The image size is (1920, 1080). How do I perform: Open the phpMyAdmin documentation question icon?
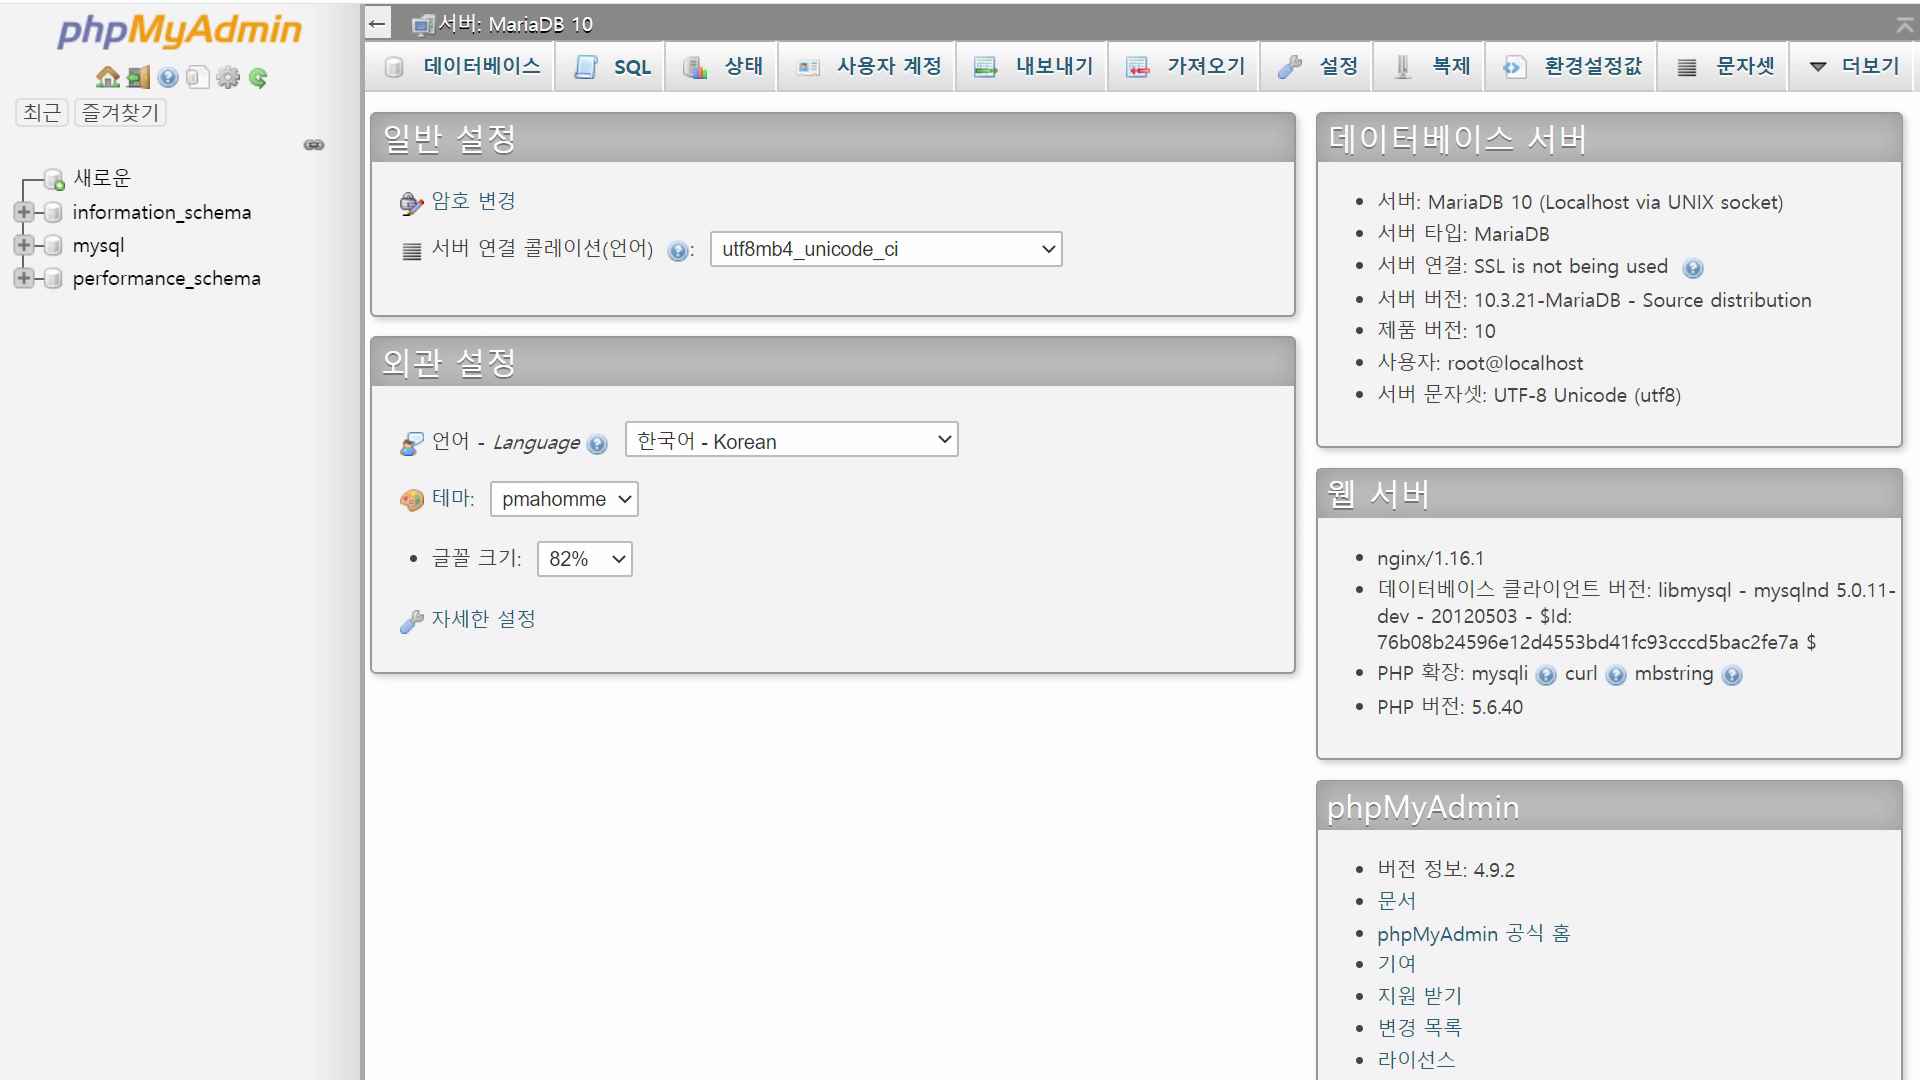pyautogui.click(x=168, y=77)
